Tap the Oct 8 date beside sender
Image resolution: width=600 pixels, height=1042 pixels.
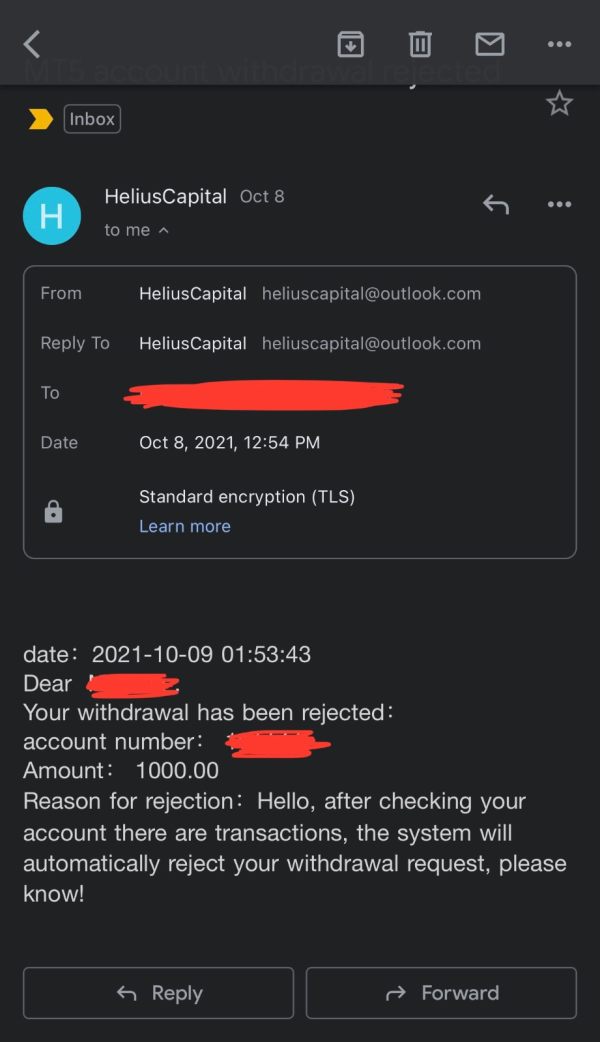point(262,197)
